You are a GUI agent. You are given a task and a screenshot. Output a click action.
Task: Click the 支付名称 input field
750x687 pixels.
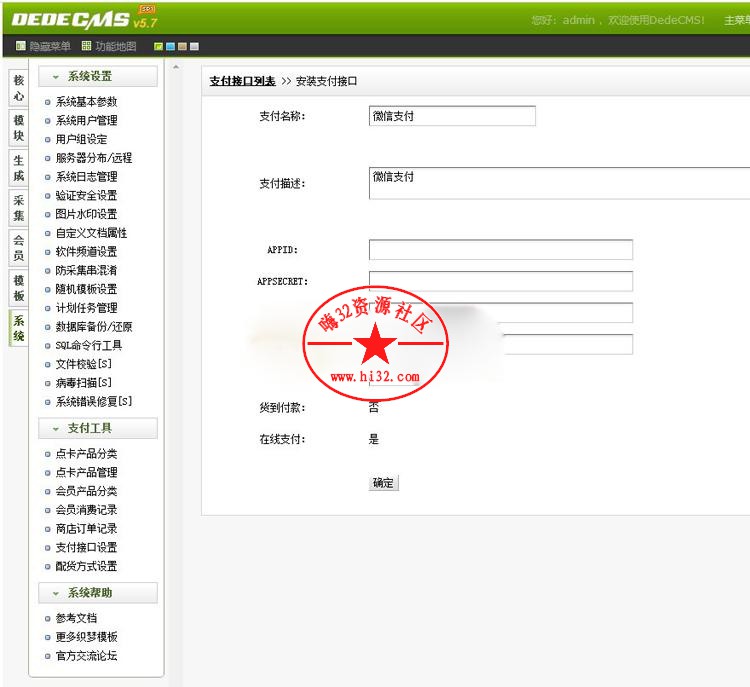452,116
